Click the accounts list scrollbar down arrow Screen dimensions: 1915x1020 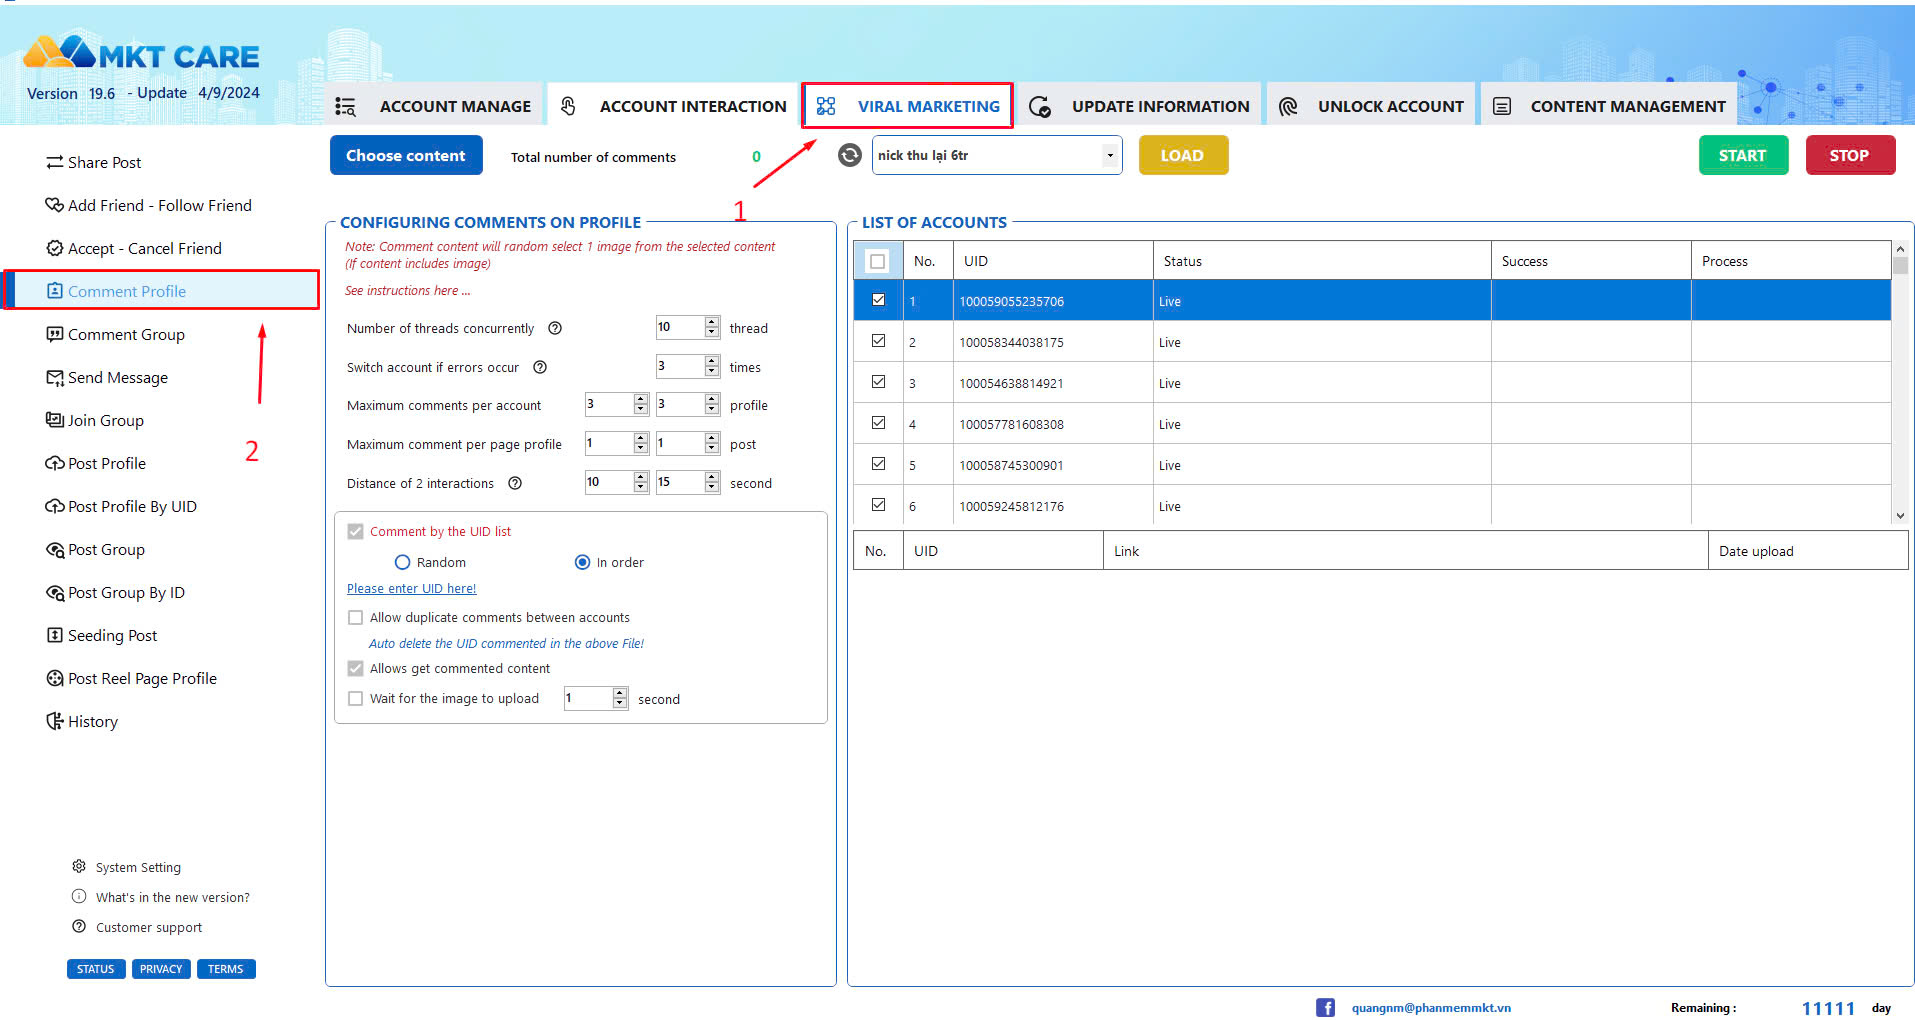(x=1900, y=516)
